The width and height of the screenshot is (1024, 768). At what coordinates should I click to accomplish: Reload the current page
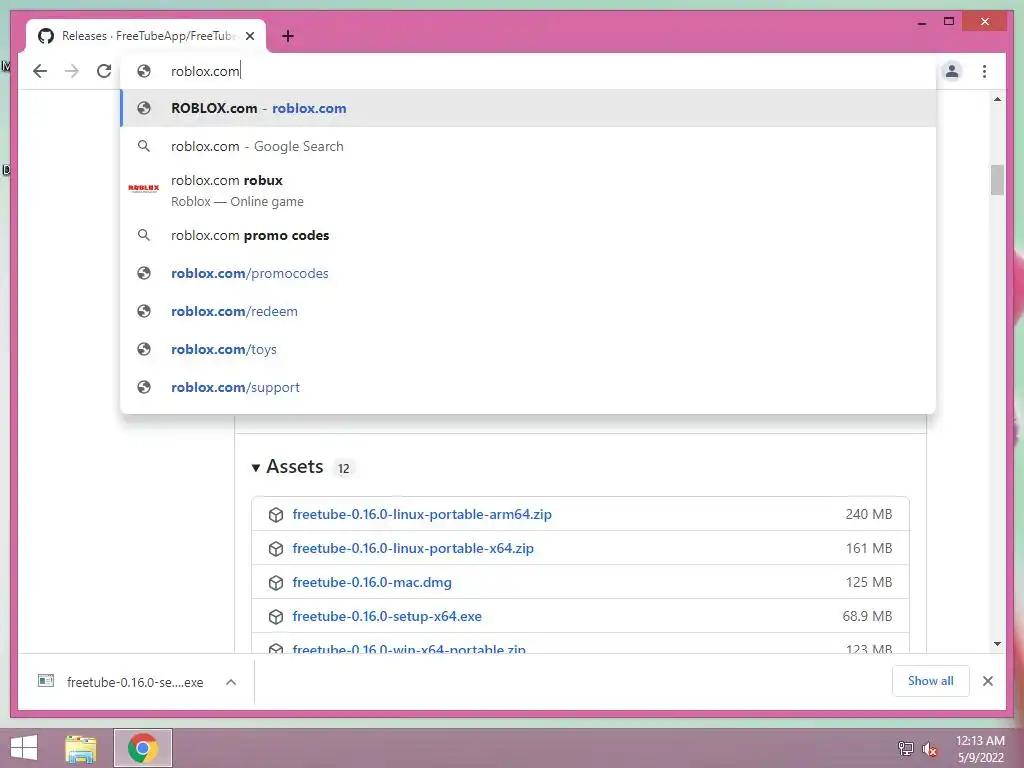104,71
